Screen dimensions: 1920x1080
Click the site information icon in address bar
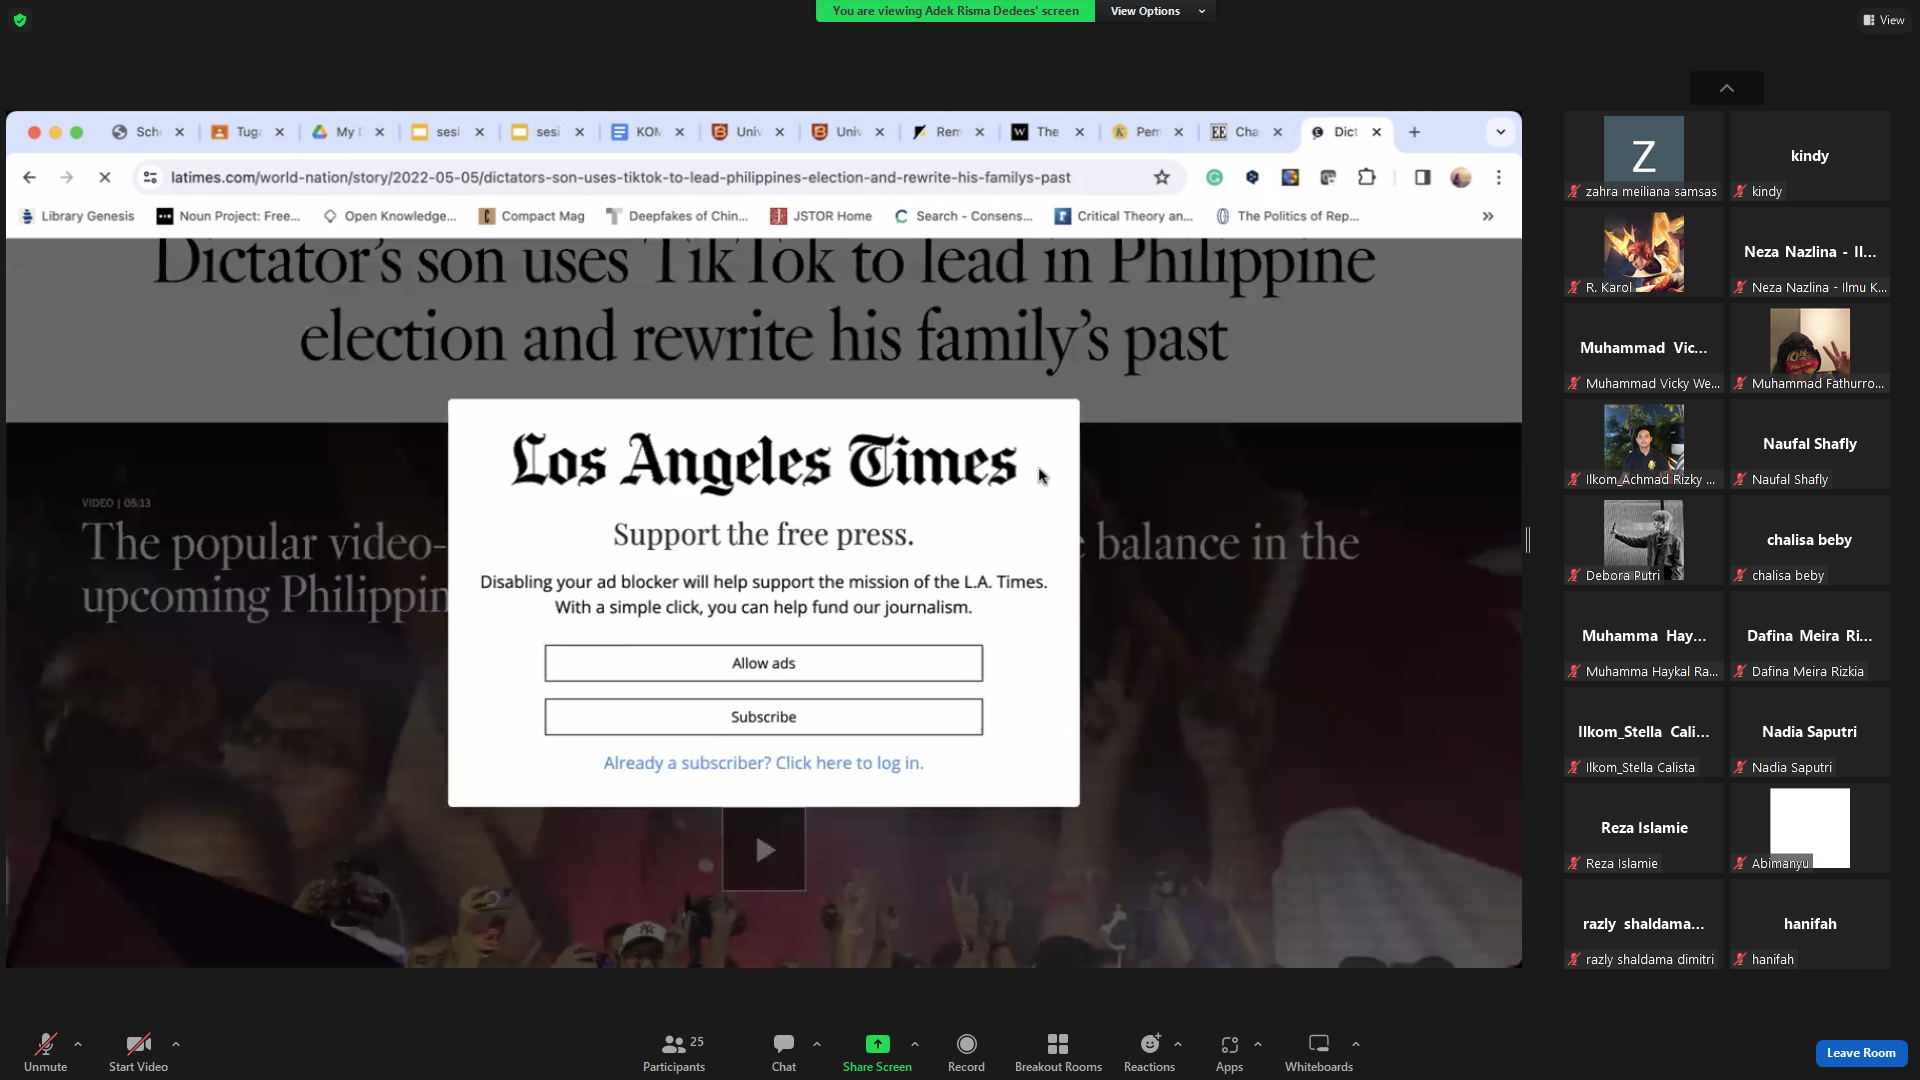tap(150, 177)
